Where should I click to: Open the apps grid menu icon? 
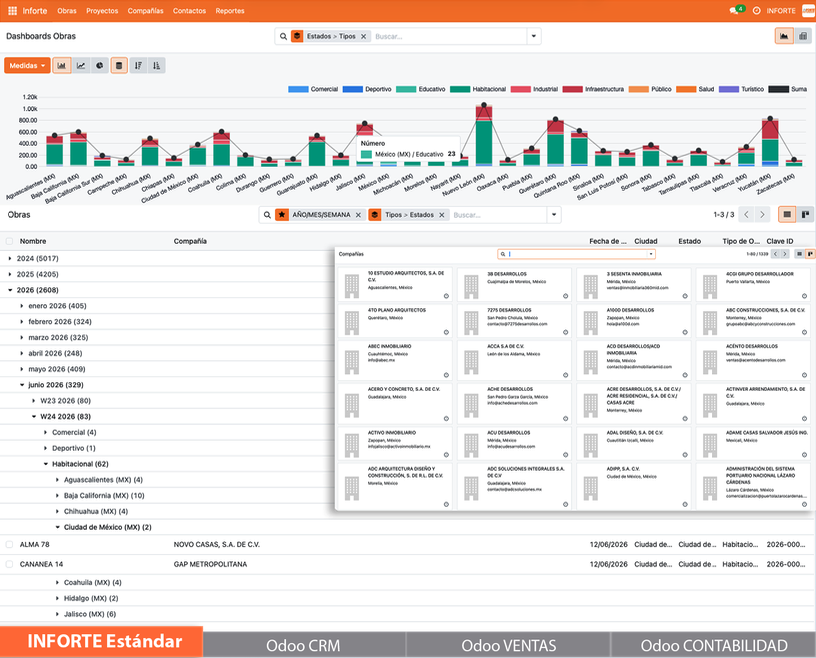pos(12,10)
